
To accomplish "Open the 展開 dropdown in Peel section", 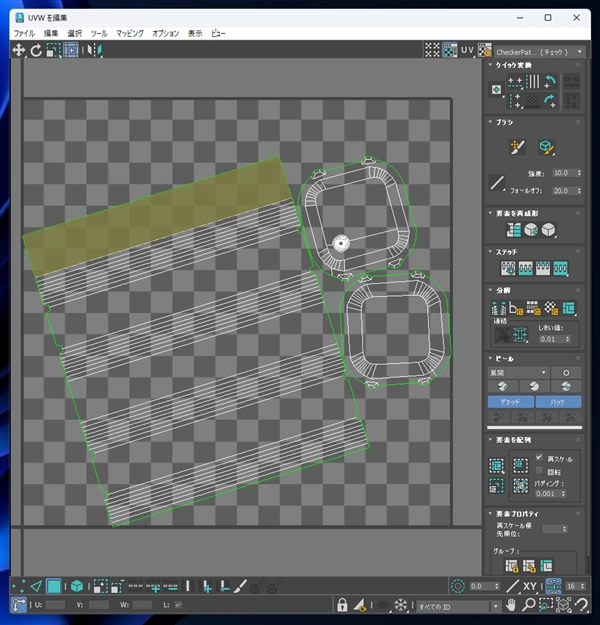I will click(x=517, y=372).
